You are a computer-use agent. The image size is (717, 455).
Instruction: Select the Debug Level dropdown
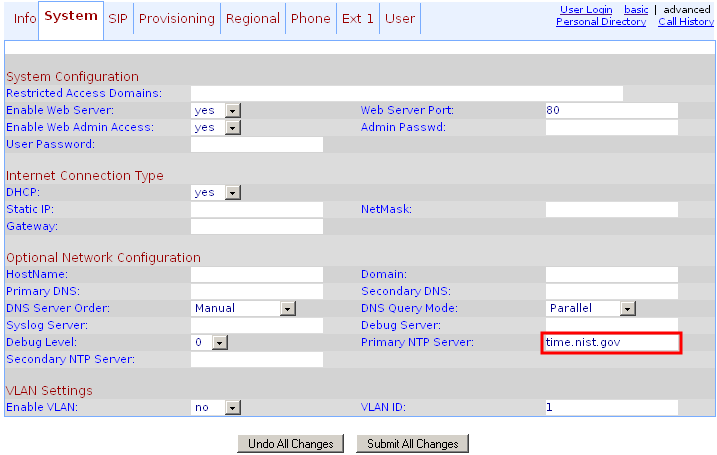(x=210, y=342)
